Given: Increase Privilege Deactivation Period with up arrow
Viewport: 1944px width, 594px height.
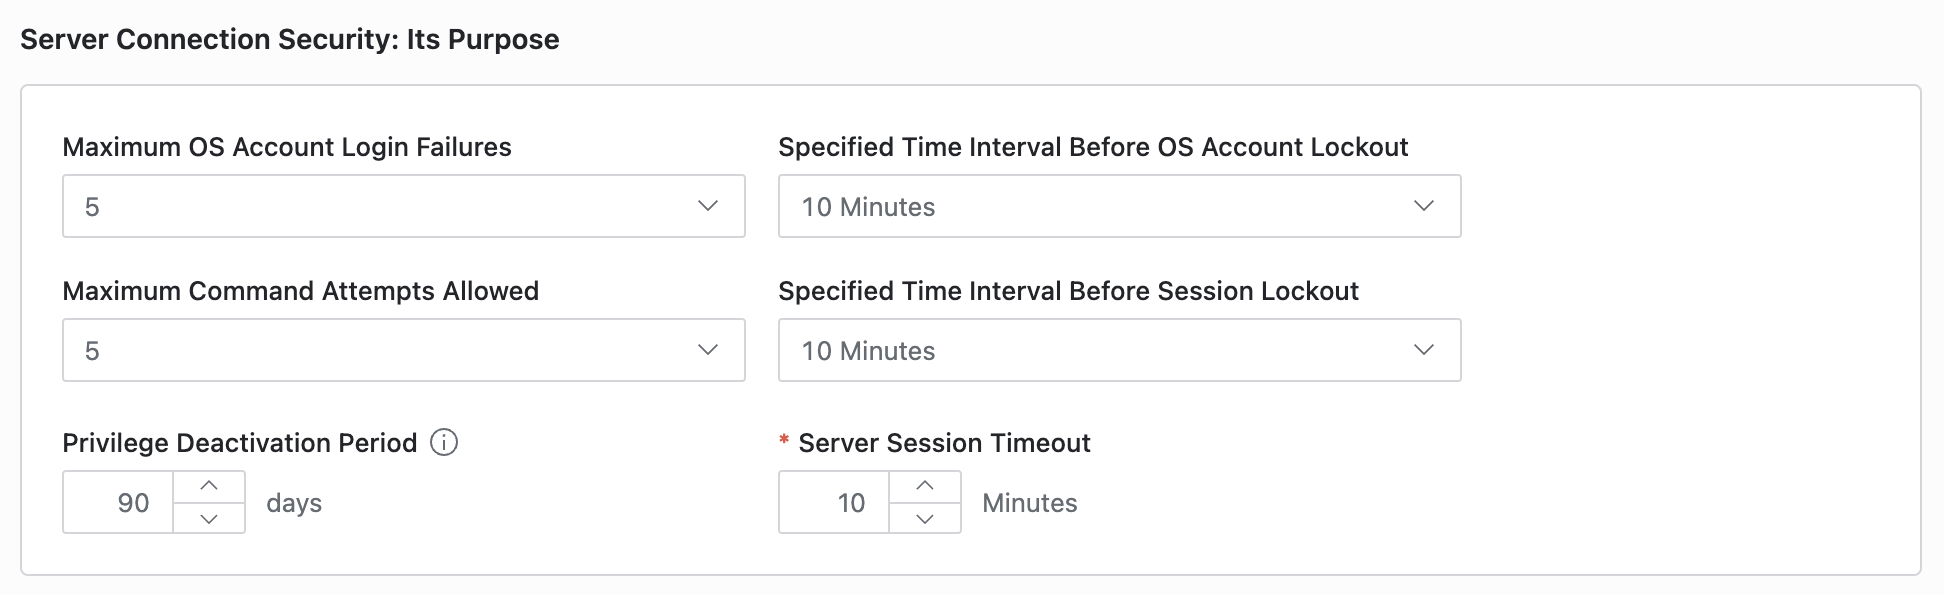Looking at the screenshot, I should coord(209,486).
